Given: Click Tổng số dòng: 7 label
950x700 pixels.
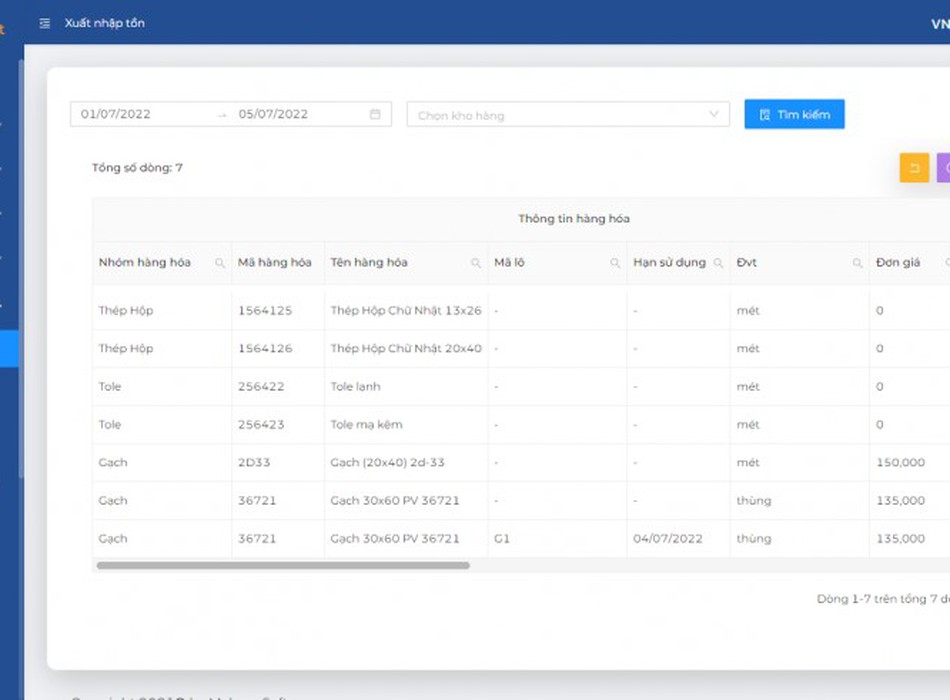Looking at the screenshot, I should 137,168.
